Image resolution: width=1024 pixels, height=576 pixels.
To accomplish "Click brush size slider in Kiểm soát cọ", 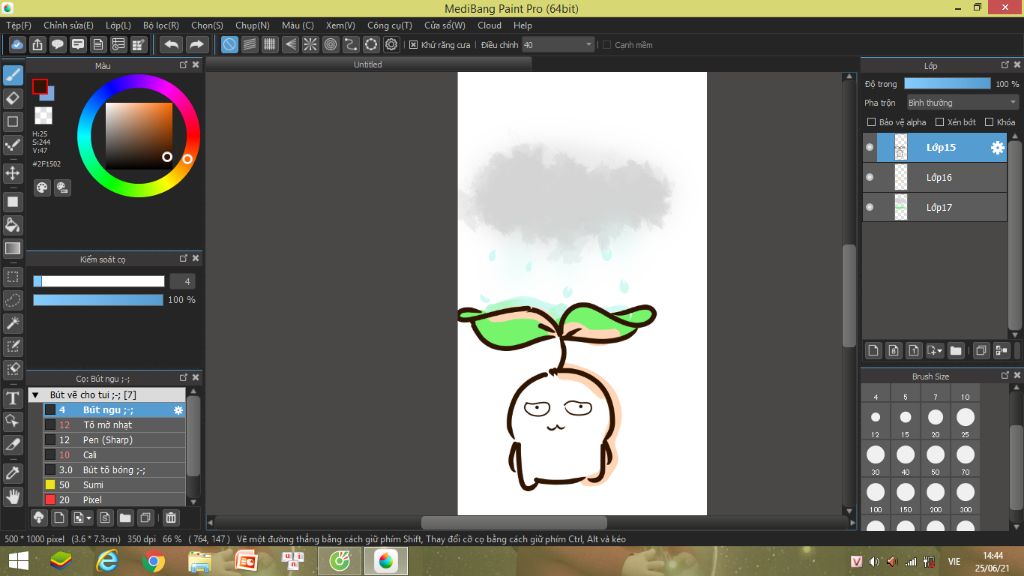I will click(x=99, y=281).
